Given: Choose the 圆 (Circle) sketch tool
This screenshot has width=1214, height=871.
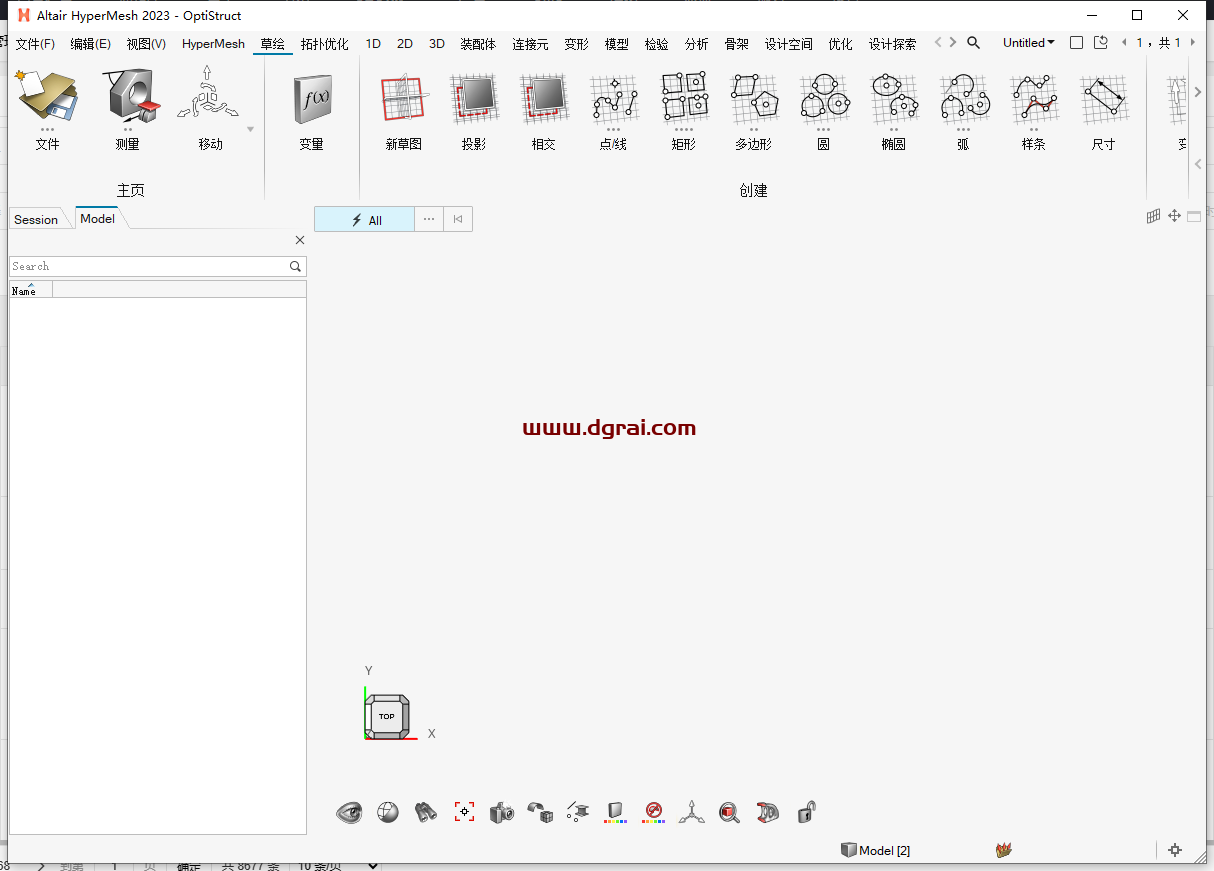Looking at the screenshot, I should [x=824, y=98].
